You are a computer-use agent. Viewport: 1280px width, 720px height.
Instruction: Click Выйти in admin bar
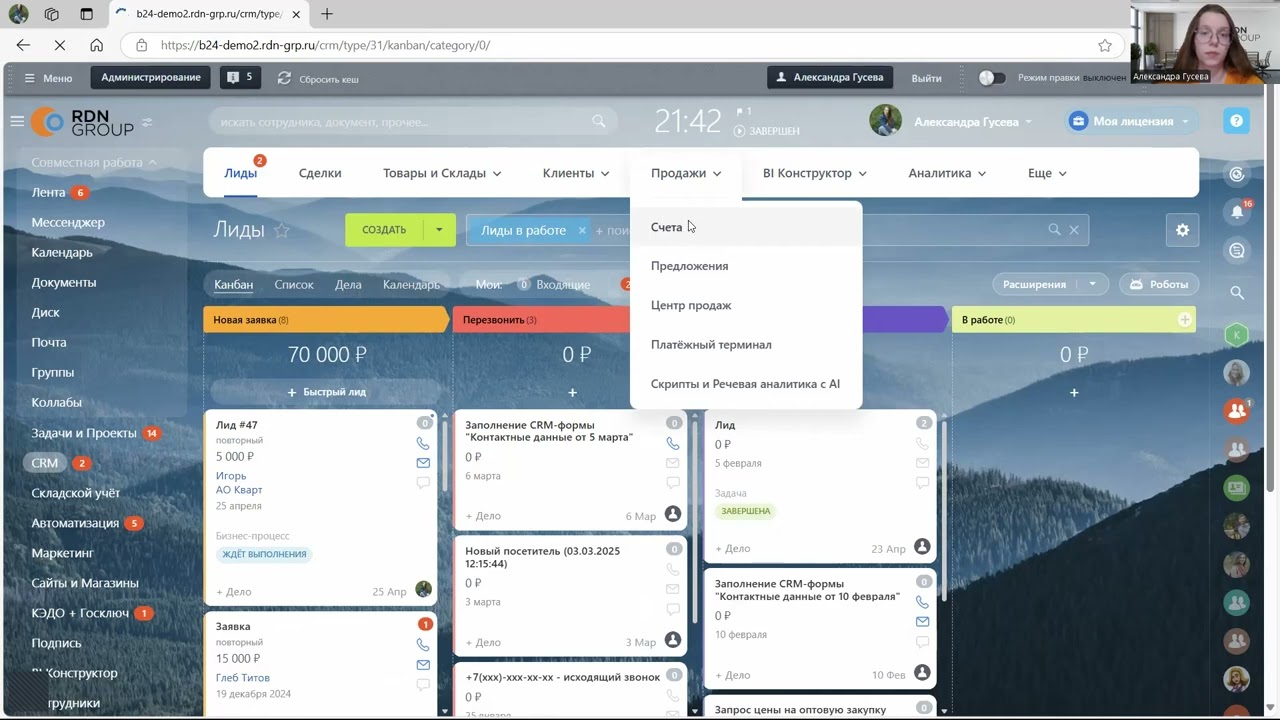click(926, 78)
